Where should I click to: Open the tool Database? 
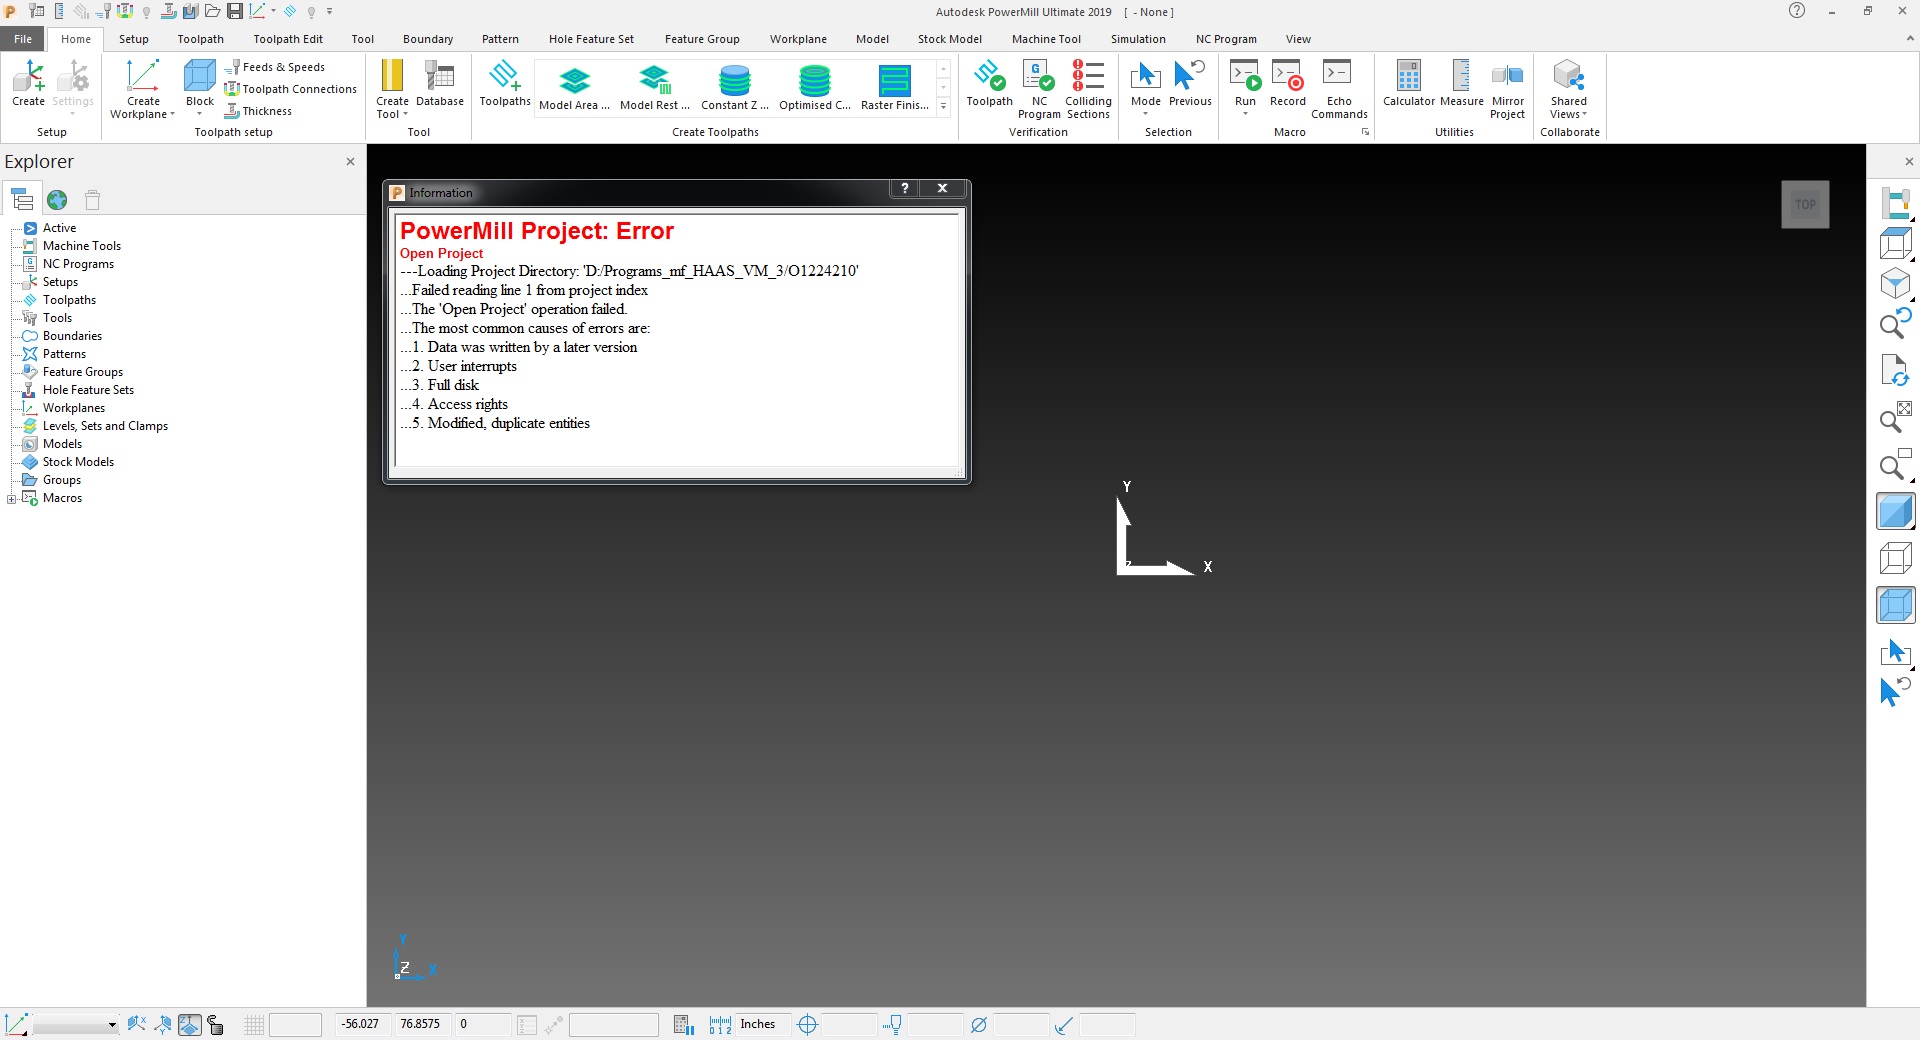pyautogui.click(x=440, y=84)
